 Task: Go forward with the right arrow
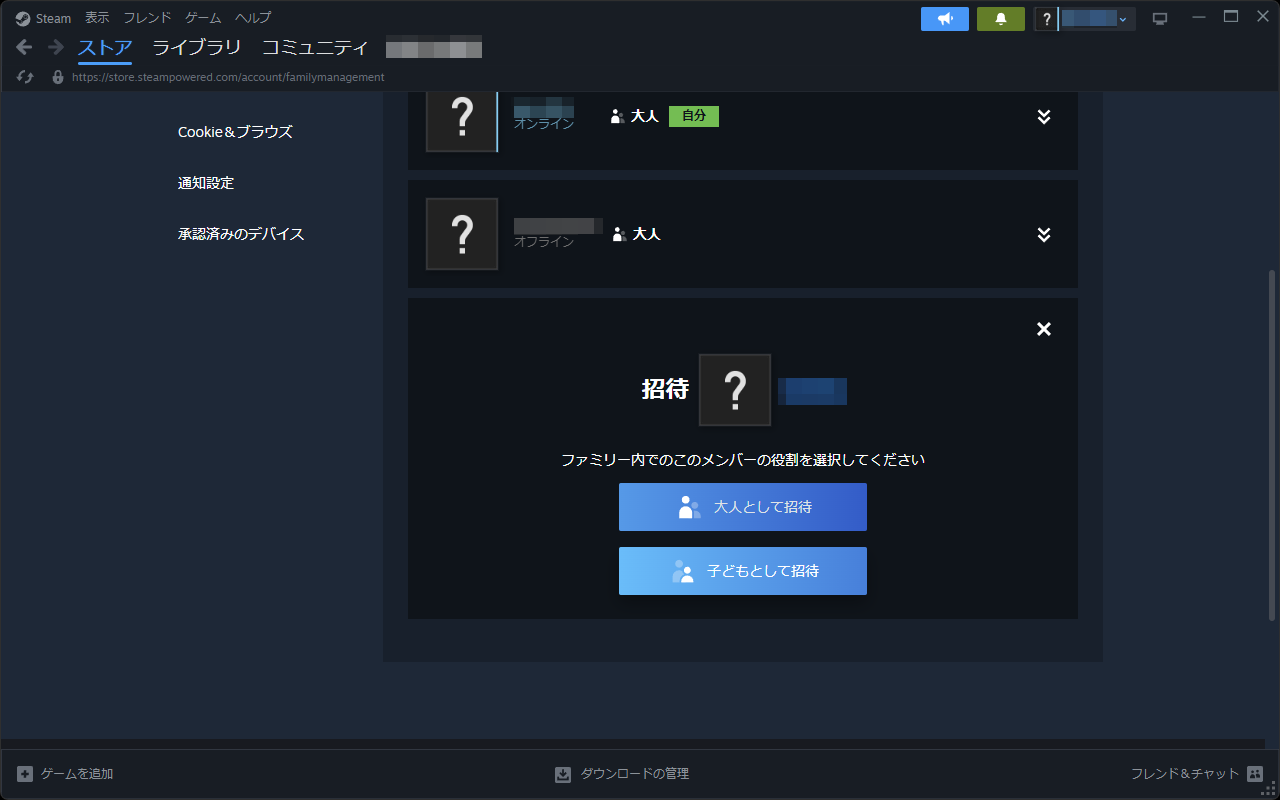(56, 47)
